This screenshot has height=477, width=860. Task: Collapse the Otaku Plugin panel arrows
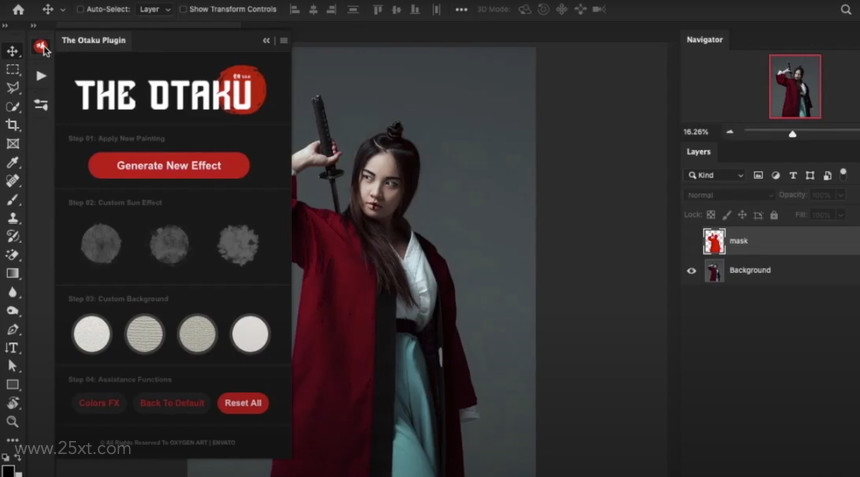[266, 41]
